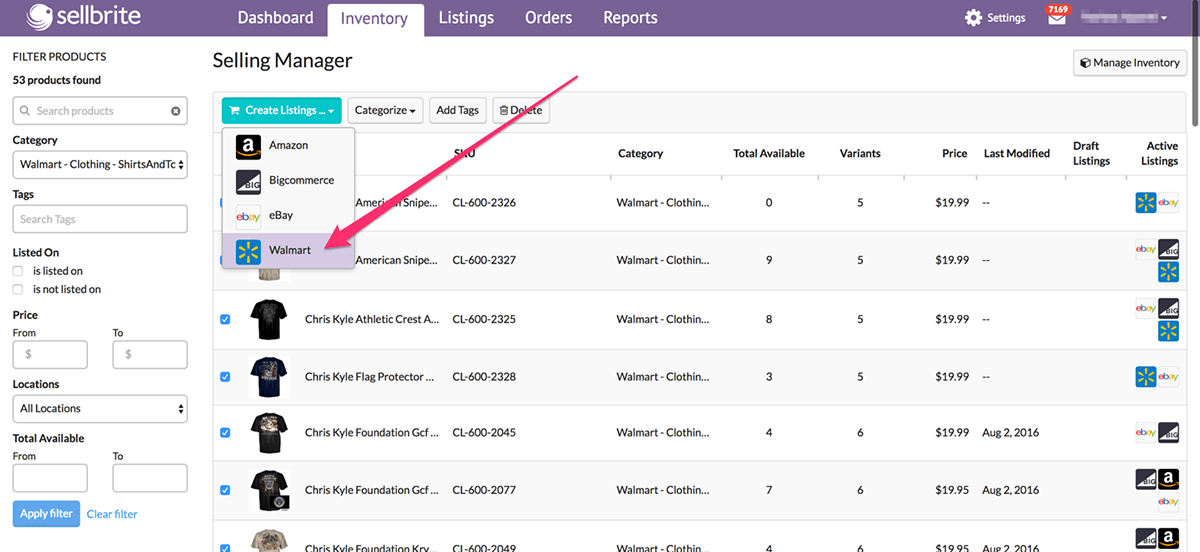Viewport: 1200px width, 552px height.
Task: Click Walmart listing icon in CL-600-2326 row
Action: 1146,203
